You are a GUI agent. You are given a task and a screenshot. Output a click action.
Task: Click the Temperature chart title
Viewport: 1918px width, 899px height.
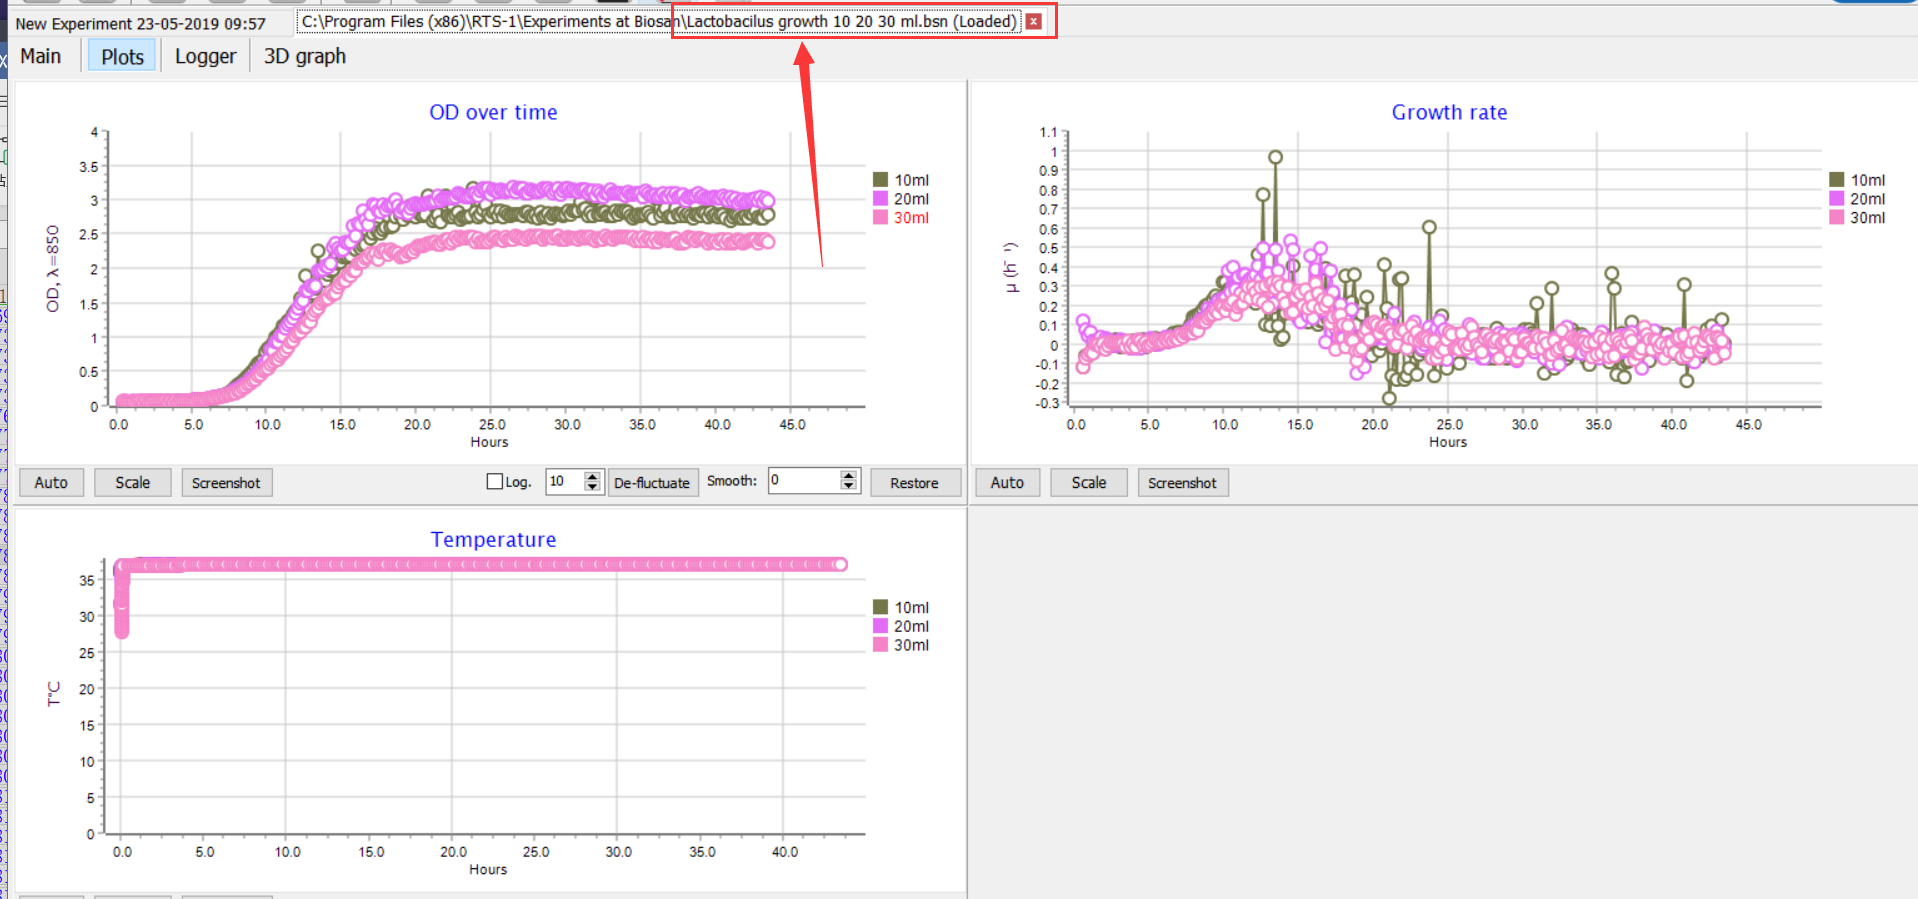493,539
